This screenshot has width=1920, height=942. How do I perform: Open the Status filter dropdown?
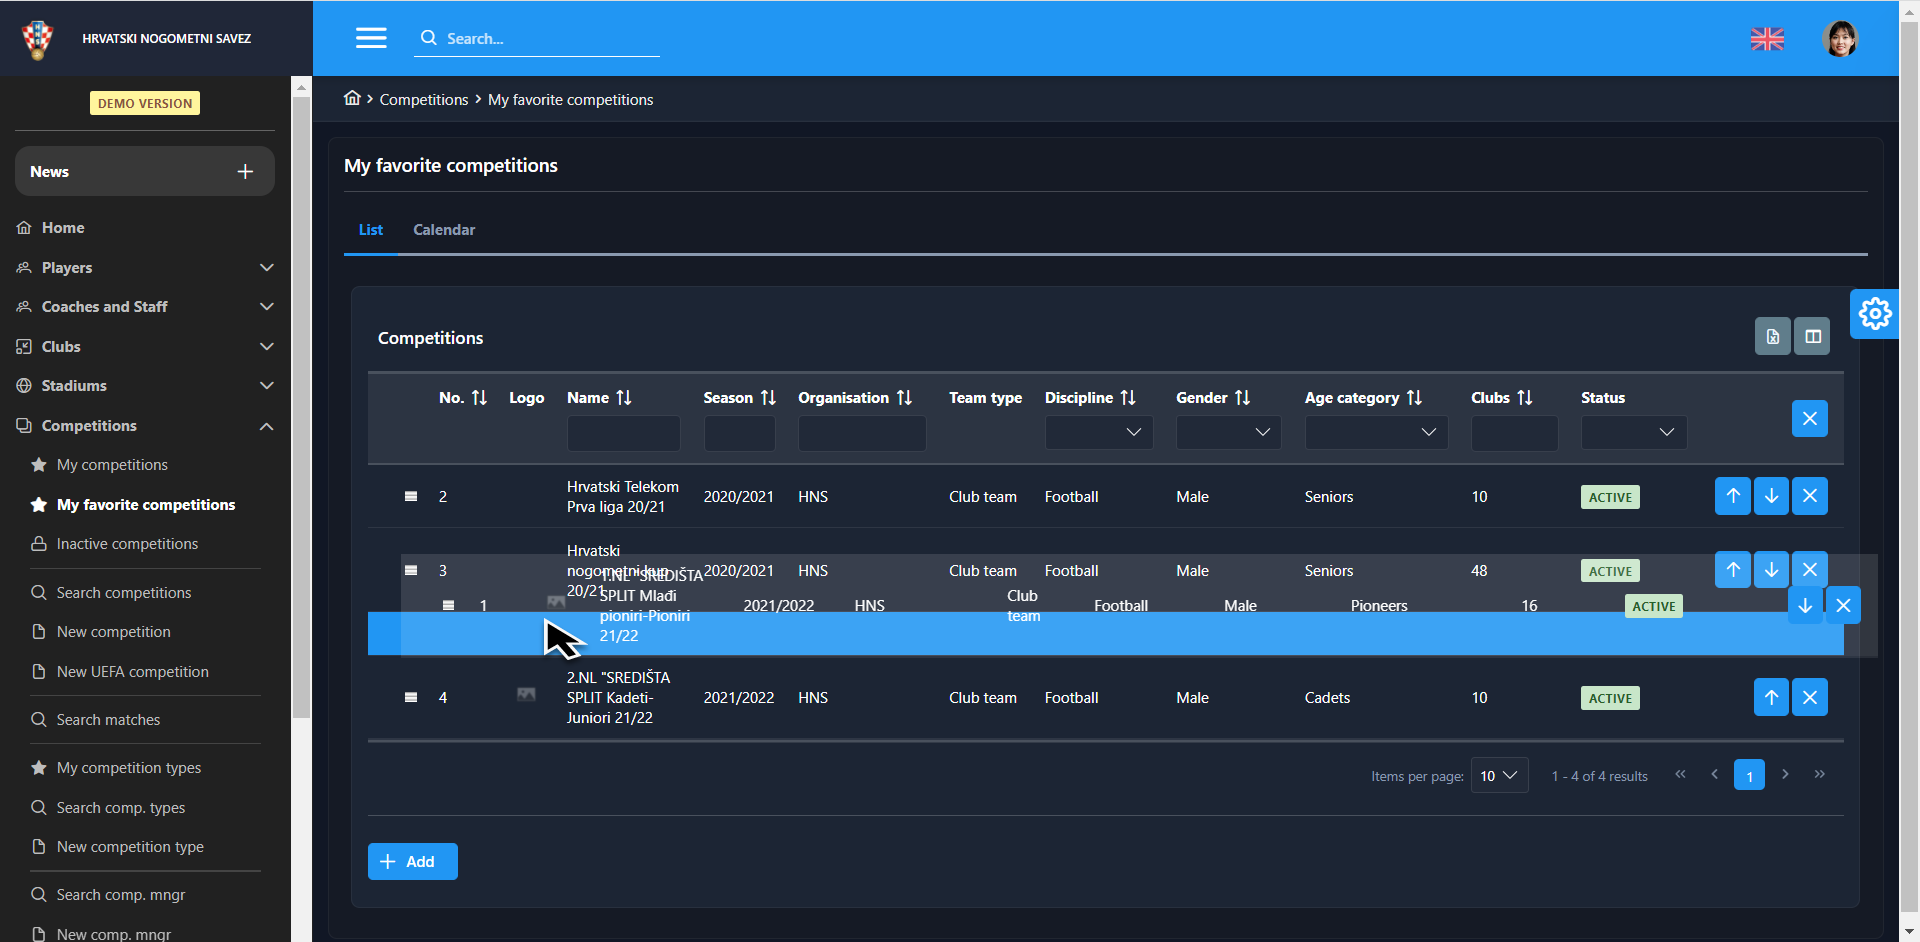coord(1633,432)
